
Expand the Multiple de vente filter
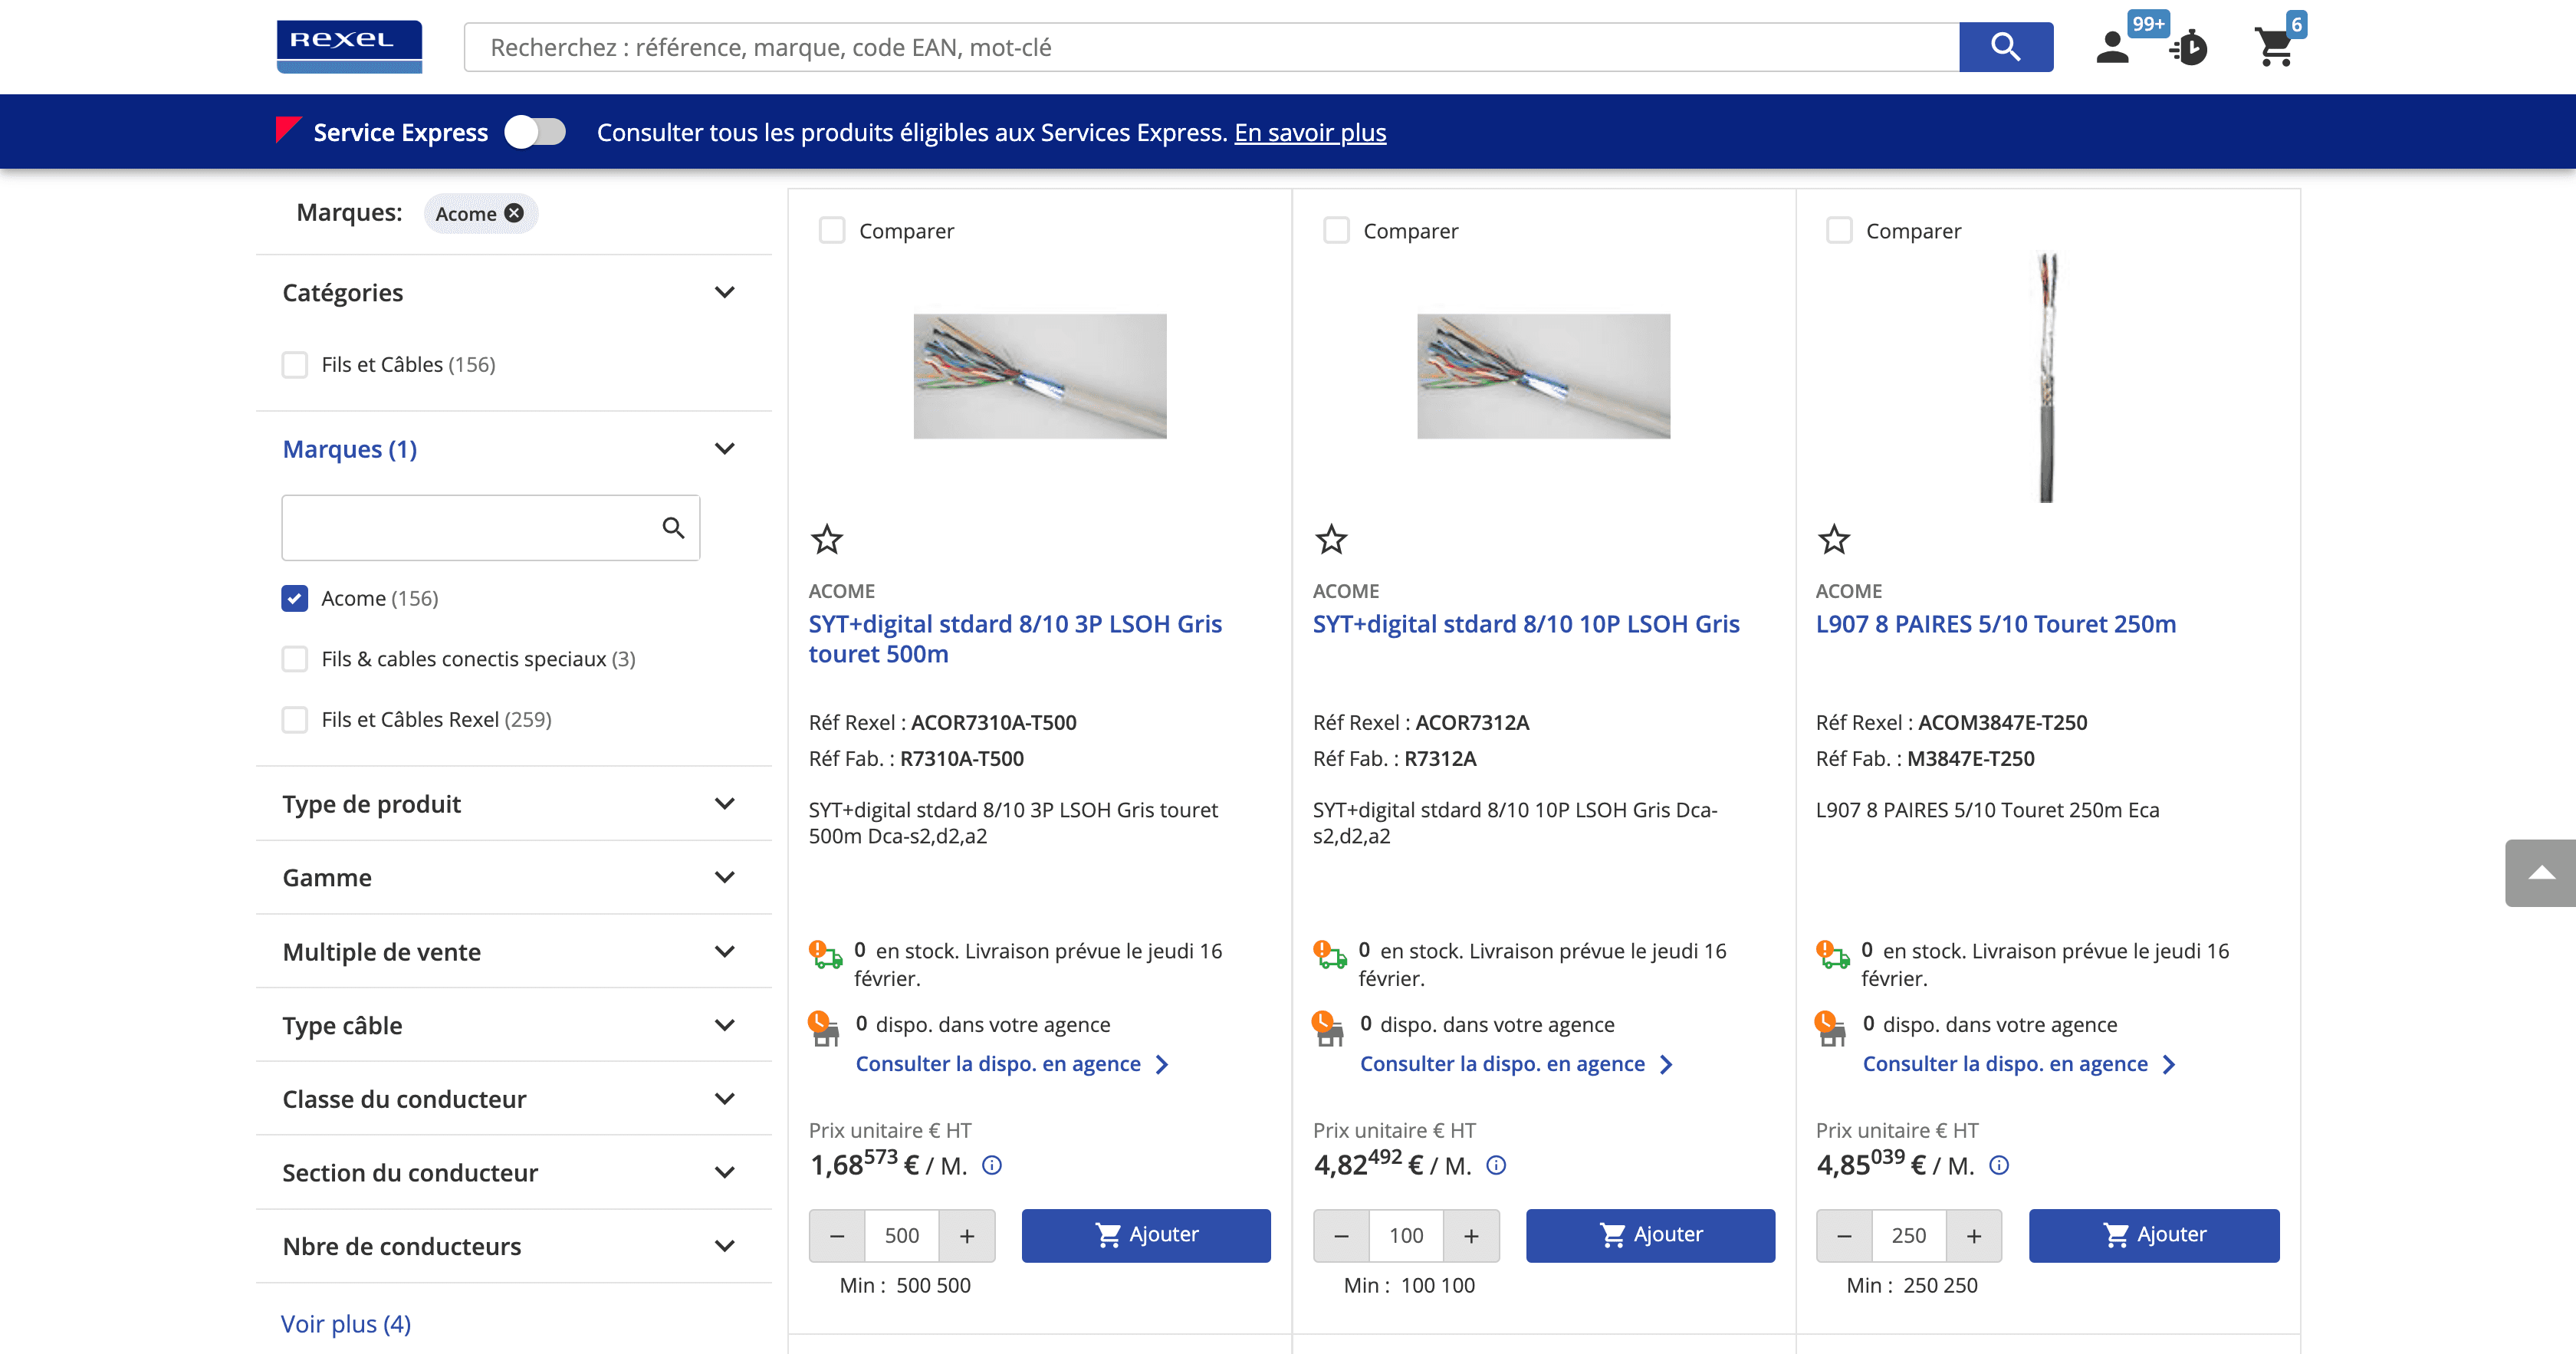(x=725, y=951)
